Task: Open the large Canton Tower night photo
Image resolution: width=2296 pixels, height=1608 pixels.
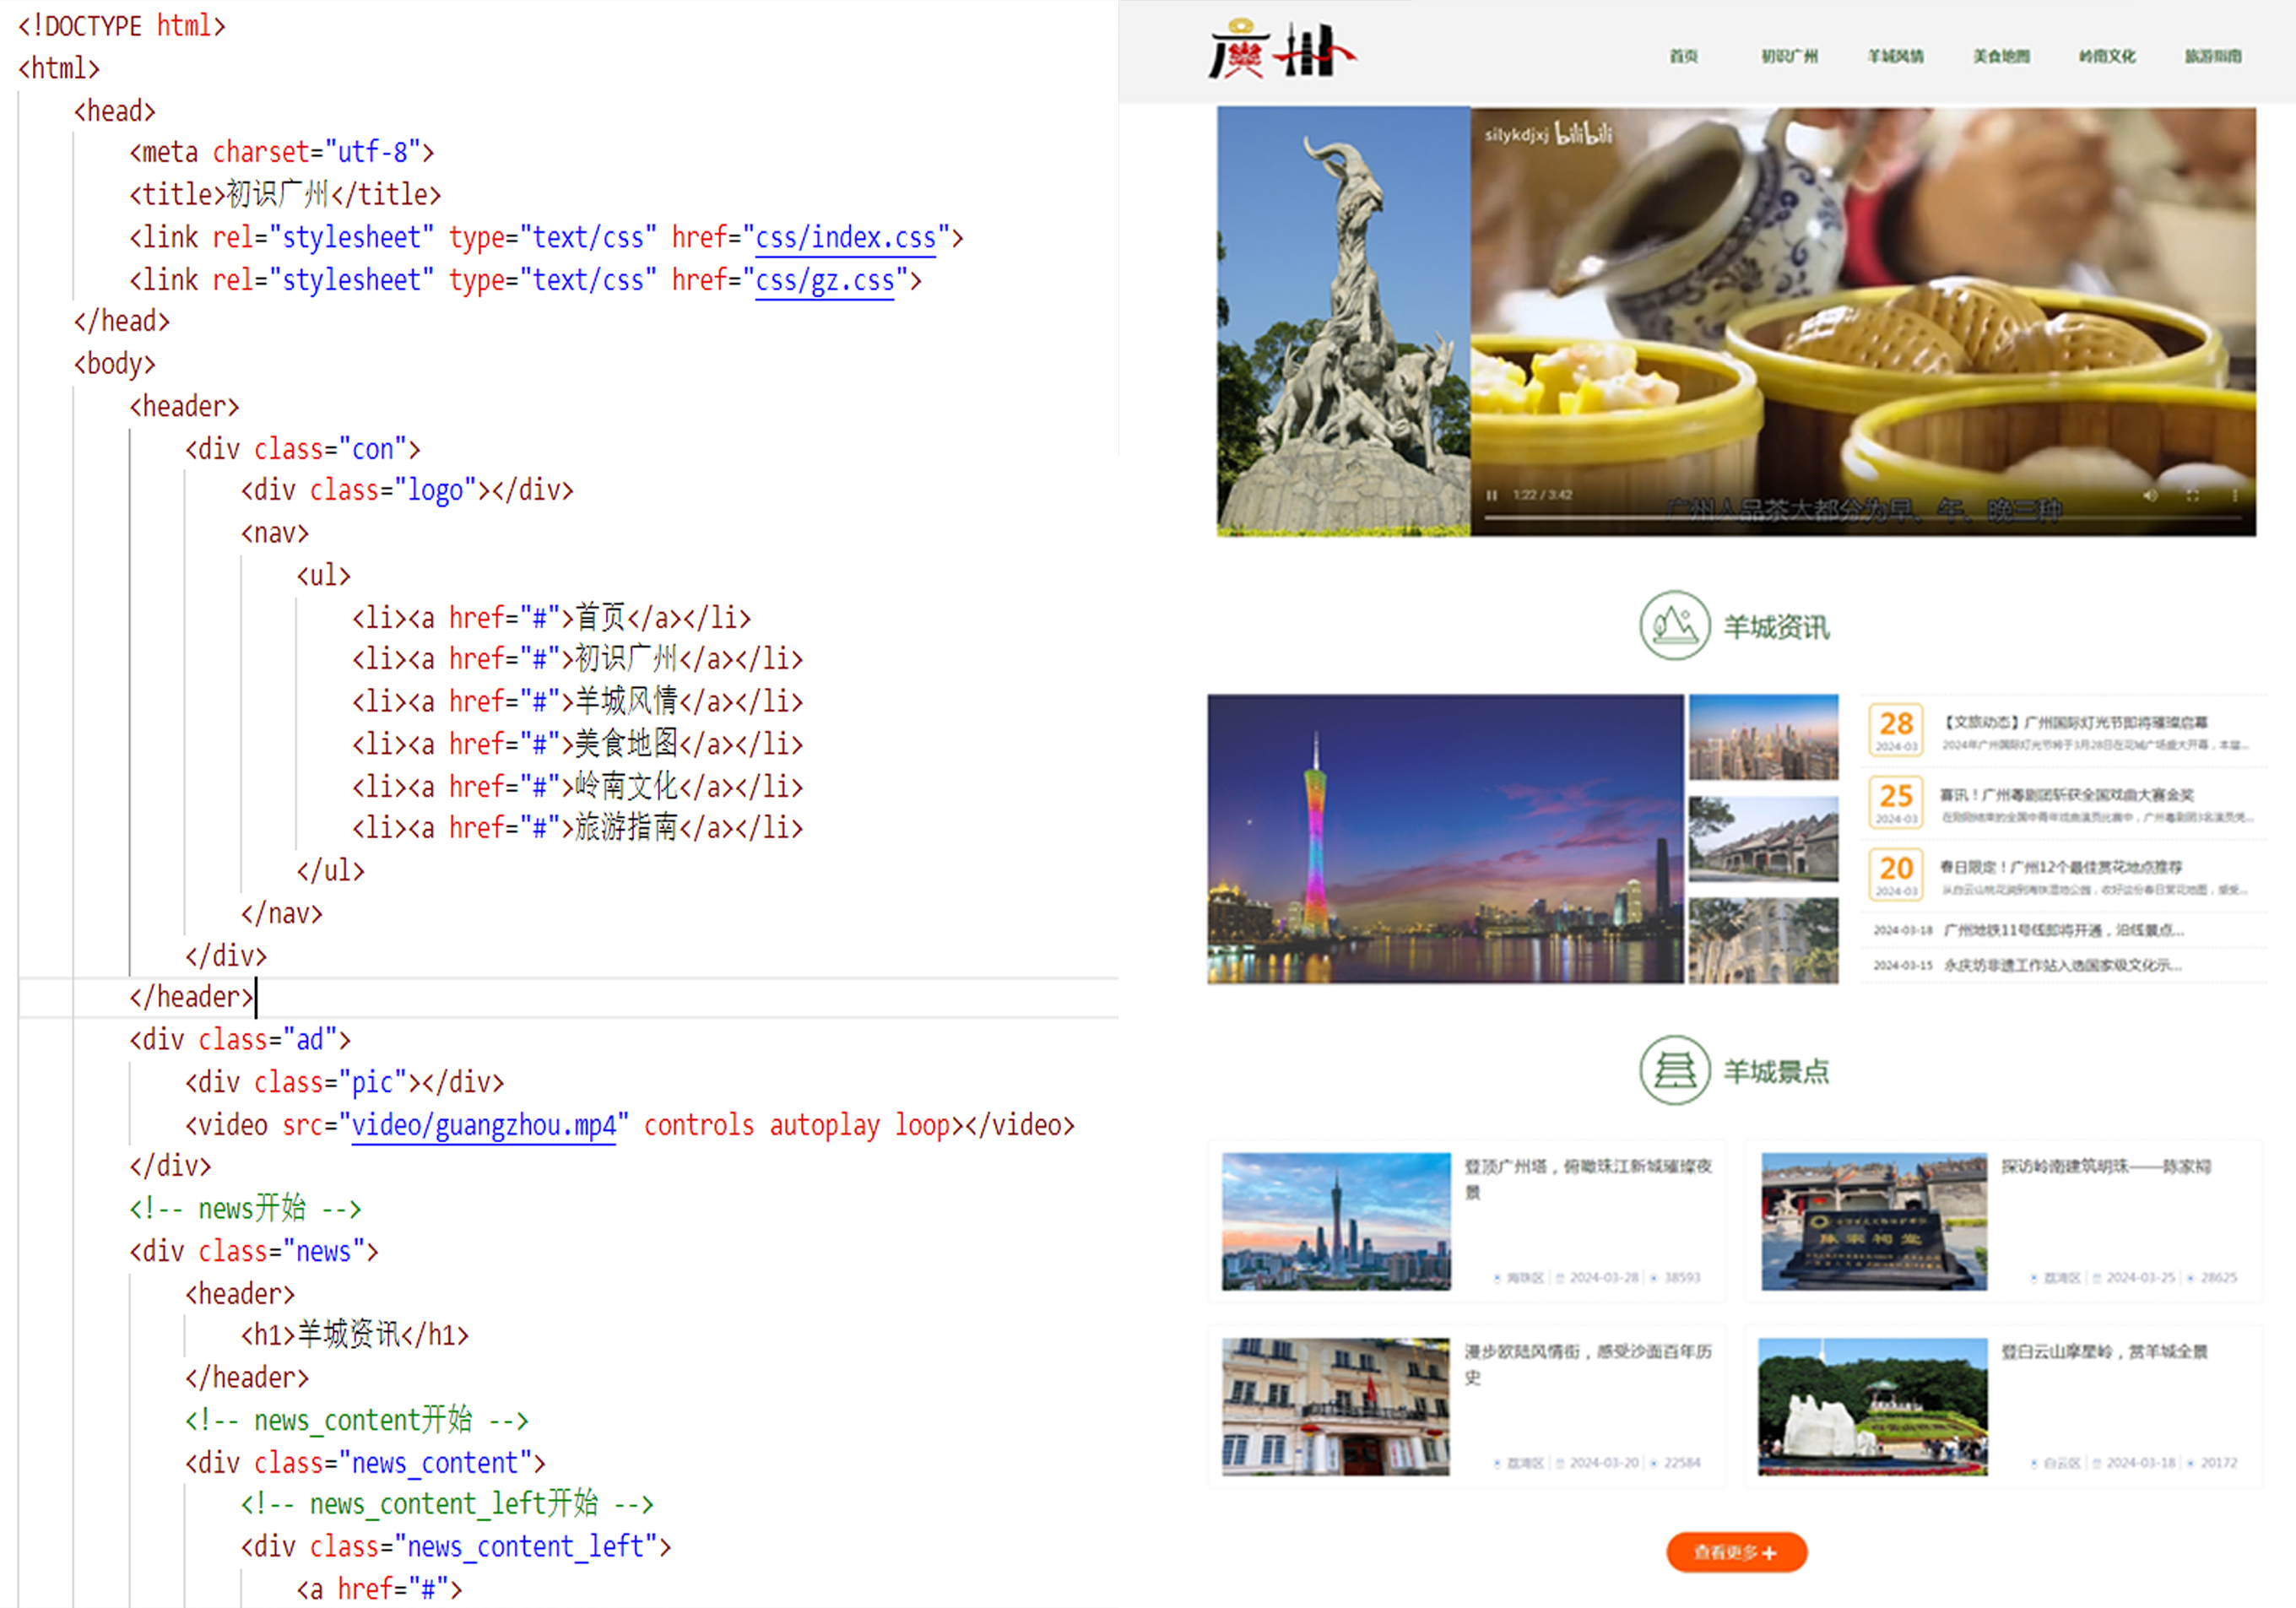Action: [1445, 839]
